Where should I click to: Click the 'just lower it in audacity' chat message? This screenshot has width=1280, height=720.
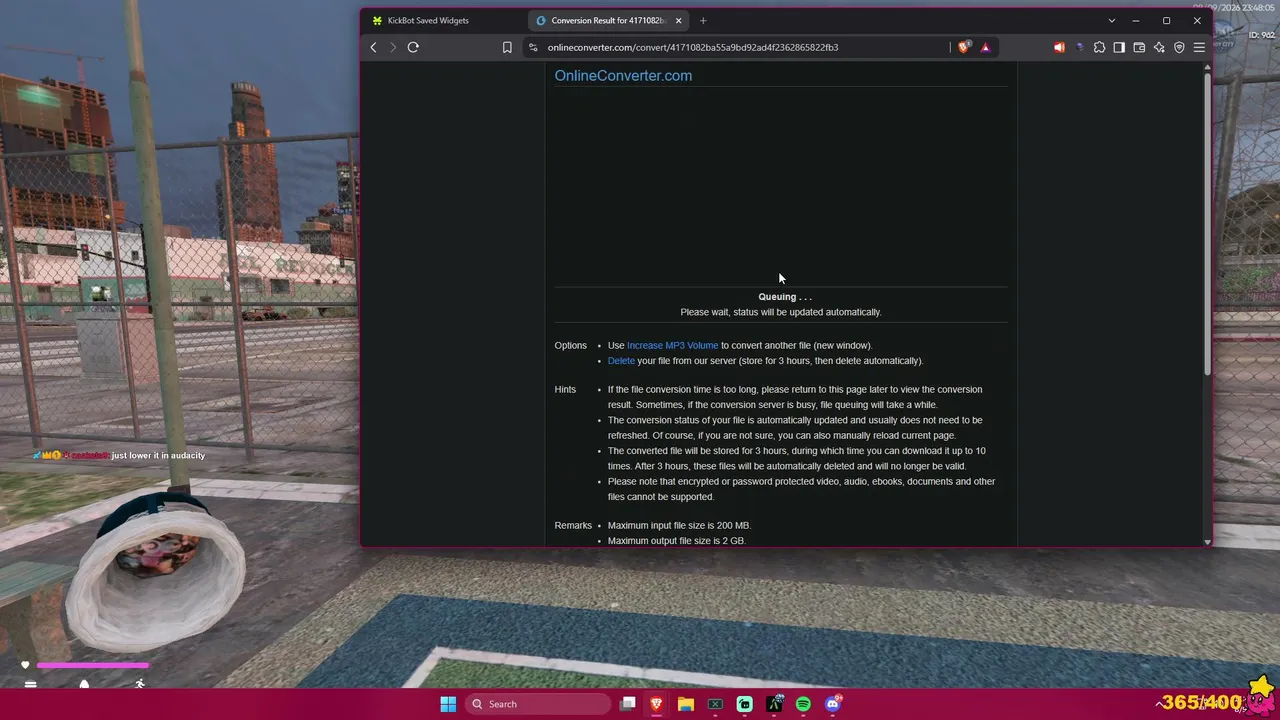pyautogui.click(x=158, y=455)
